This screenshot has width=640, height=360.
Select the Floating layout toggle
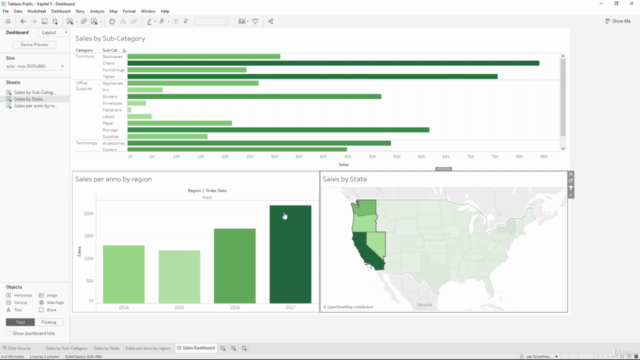(49, 322)
